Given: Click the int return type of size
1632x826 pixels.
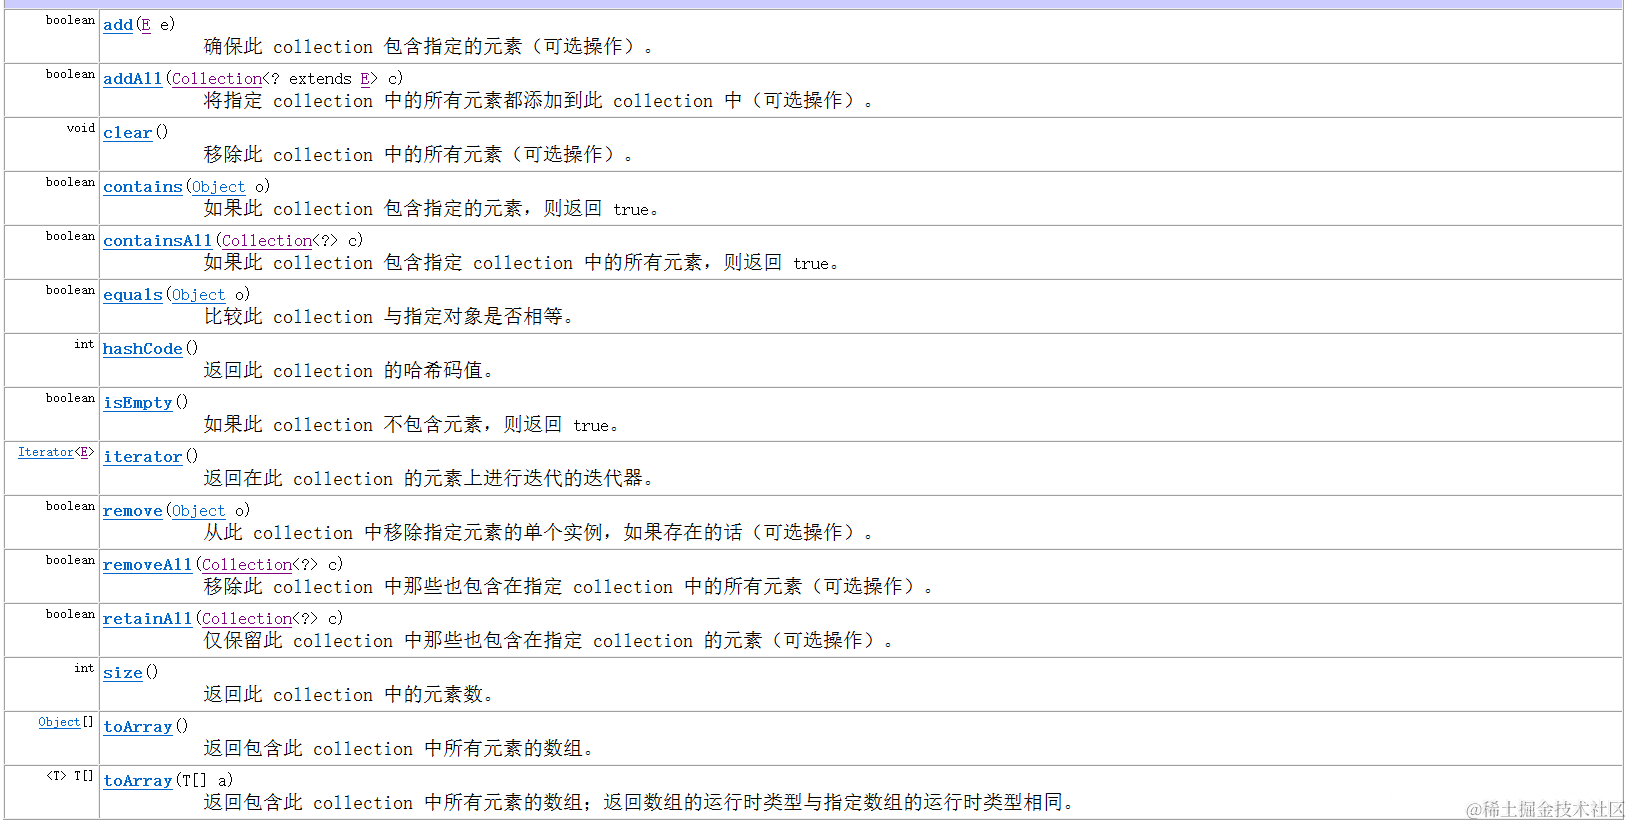Looking at the screenshot, I should (x=84, y=668).
